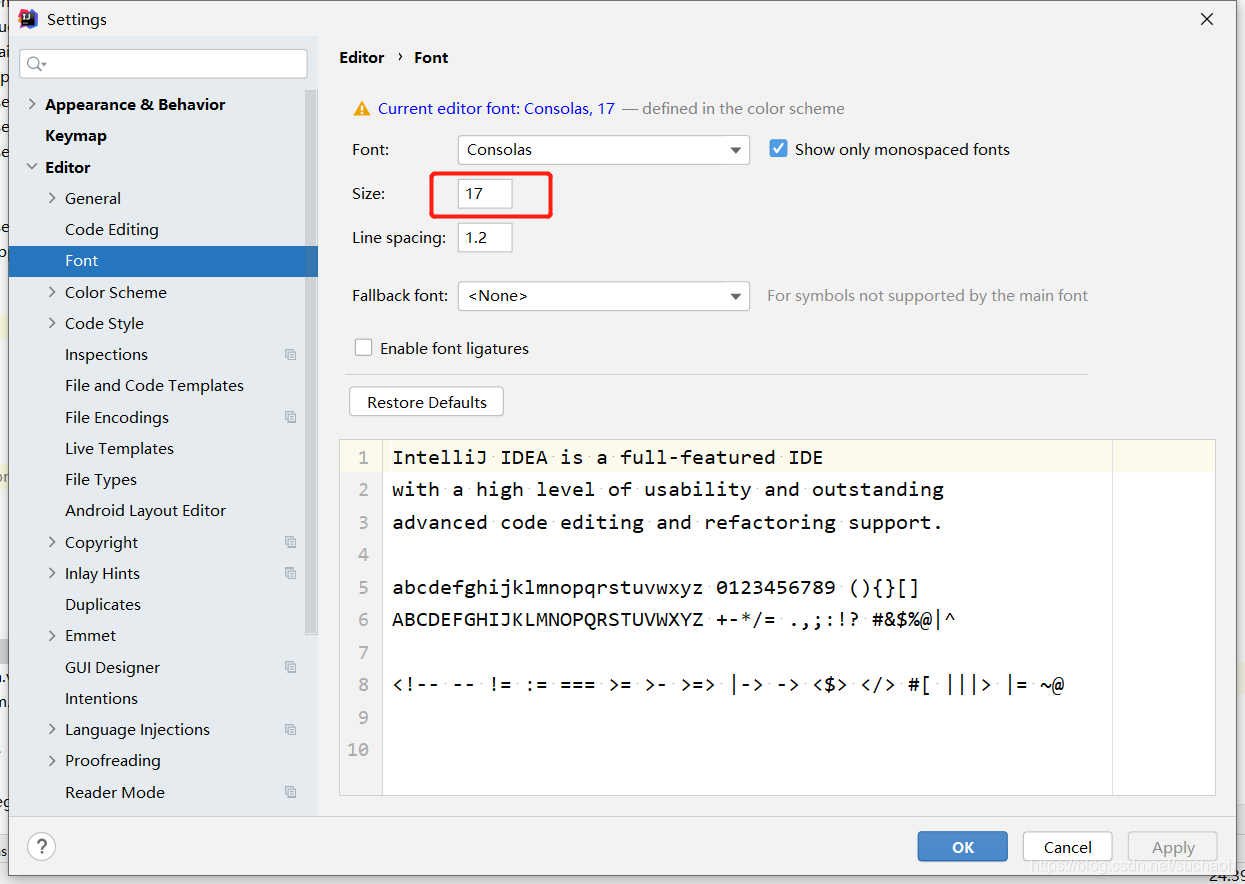Click the IntelliJ logo in title bar
The image size is (1245, 884).
(28, 19)
